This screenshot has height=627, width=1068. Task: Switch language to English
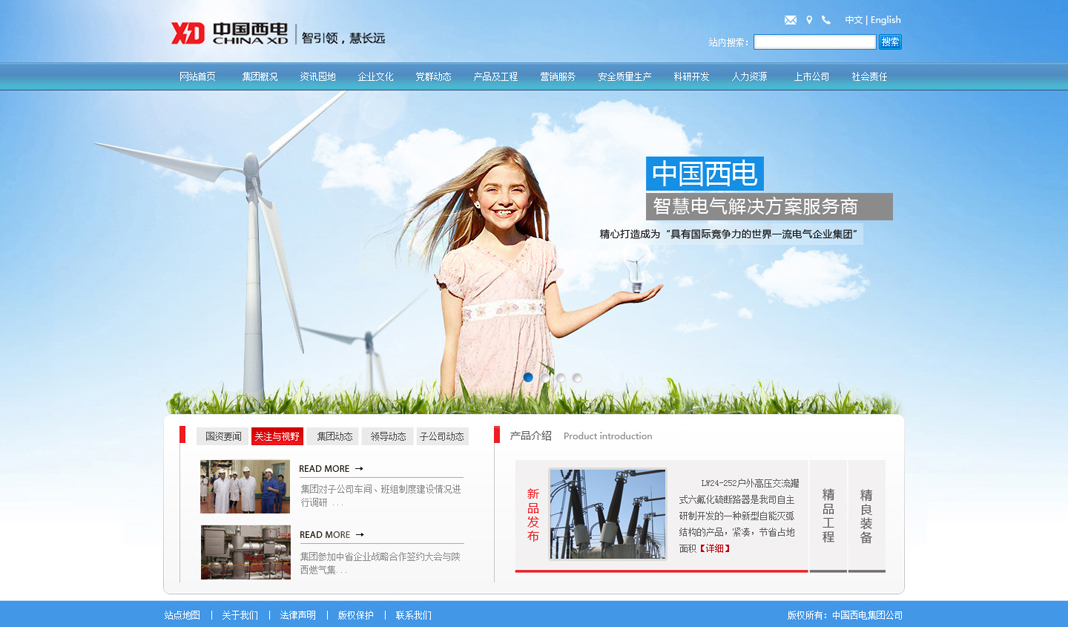click(x=885, y=20)
